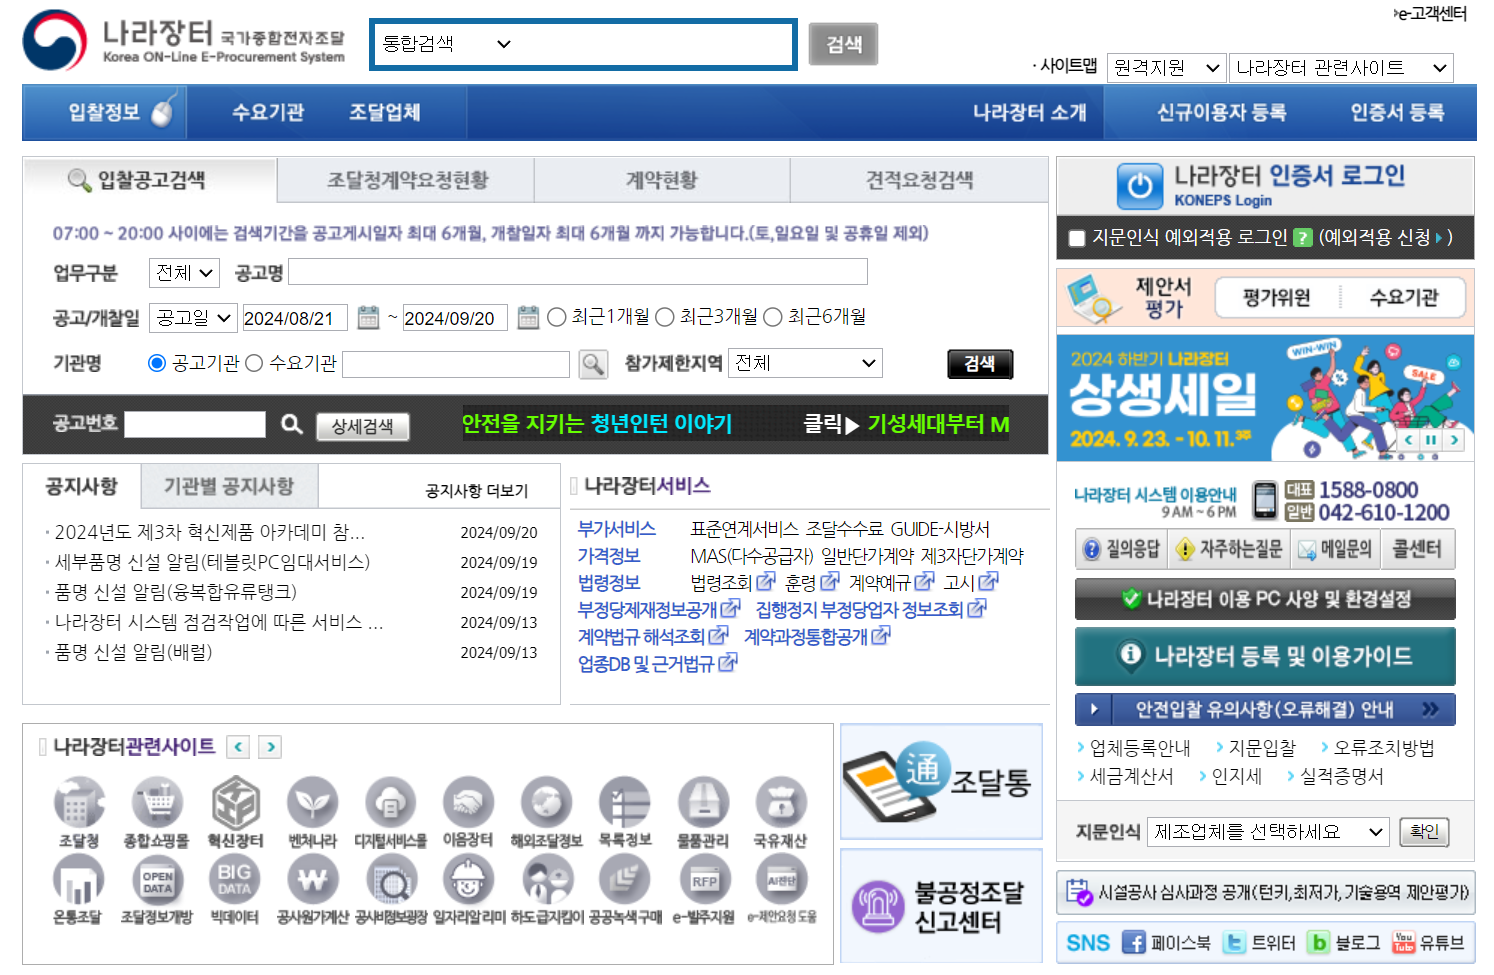Click the gray 검색 button at top
Viewport: 1494px width, 975px height.
tap(843, 44)
